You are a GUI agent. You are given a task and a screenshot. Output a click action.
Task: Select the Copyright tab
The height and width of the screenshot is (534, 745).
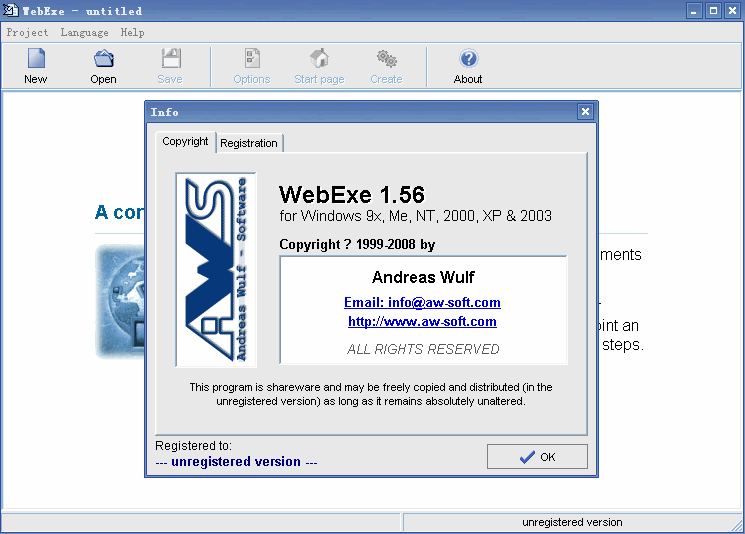tap(185, 142)
